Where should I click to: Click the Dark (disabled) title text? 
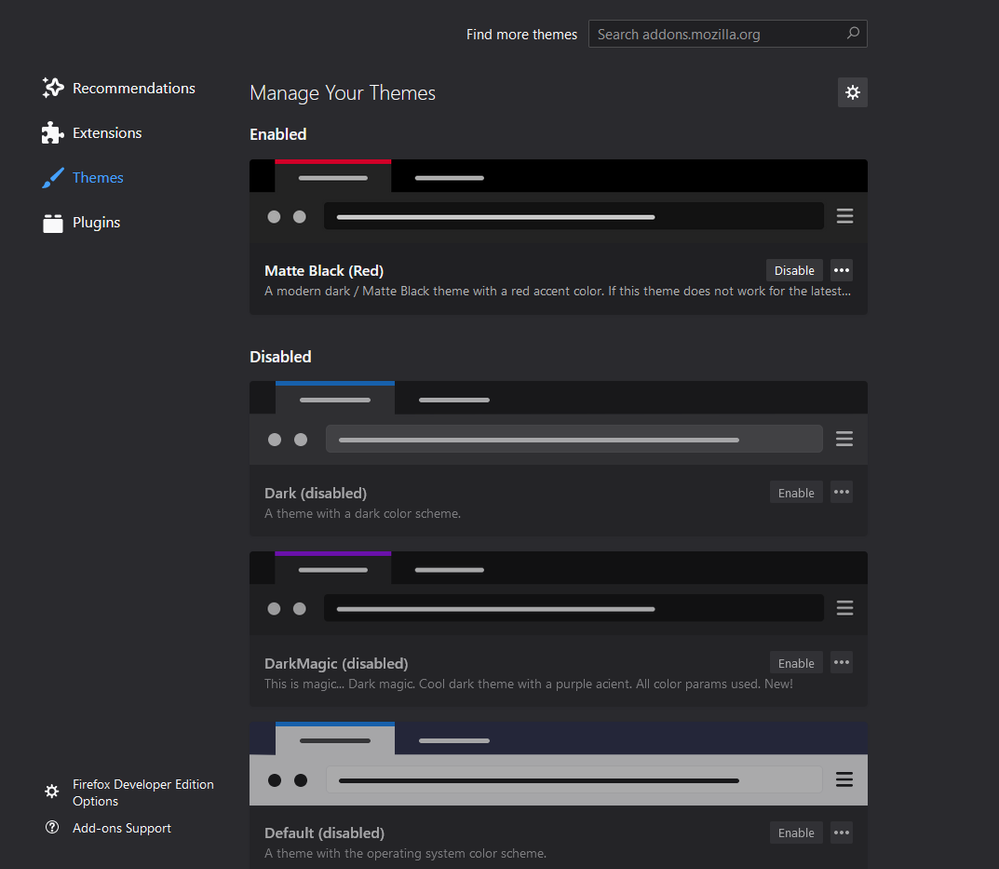[x=315, y=493]
